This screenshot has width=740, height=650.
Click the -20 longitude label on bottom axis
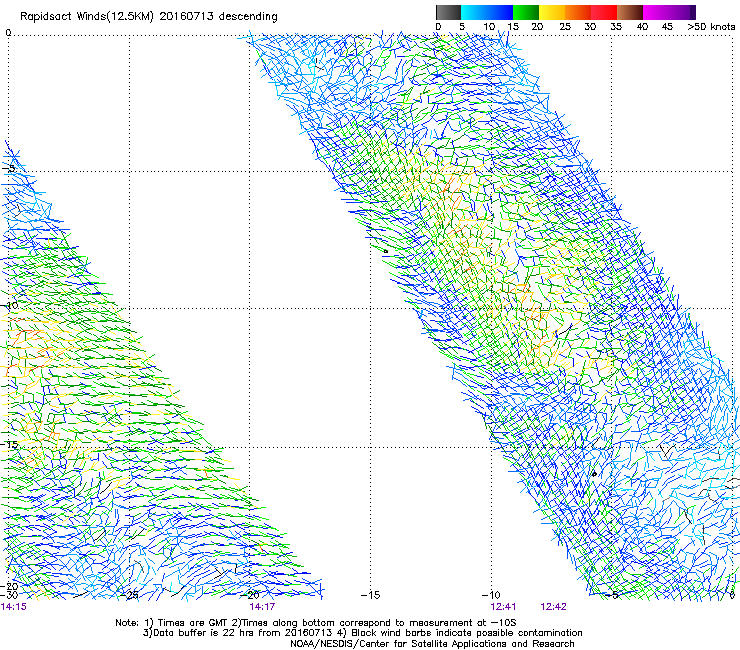250,595
